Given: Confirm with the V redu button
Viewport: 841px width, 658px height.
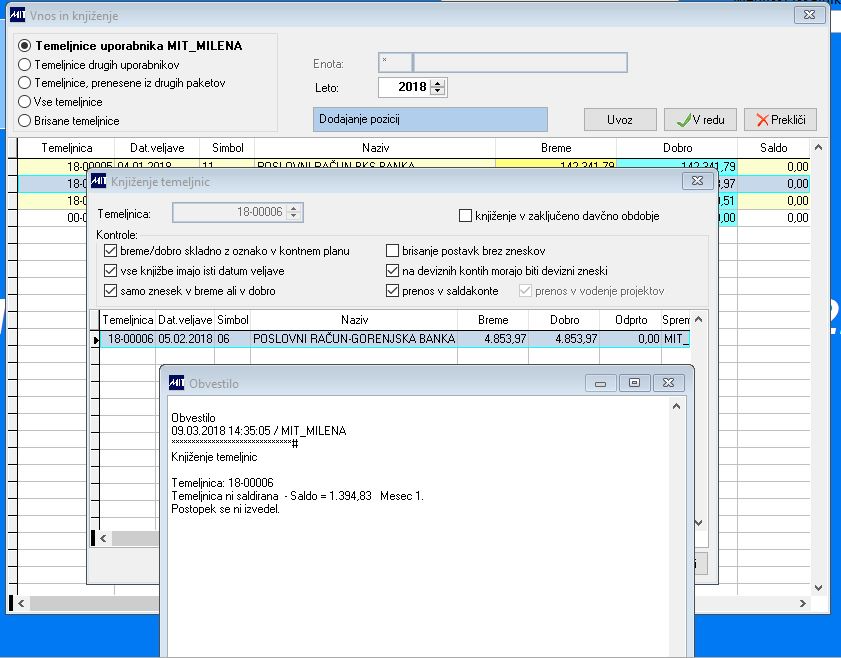Looking at the screenshot, I should click(x=700, y=120).
